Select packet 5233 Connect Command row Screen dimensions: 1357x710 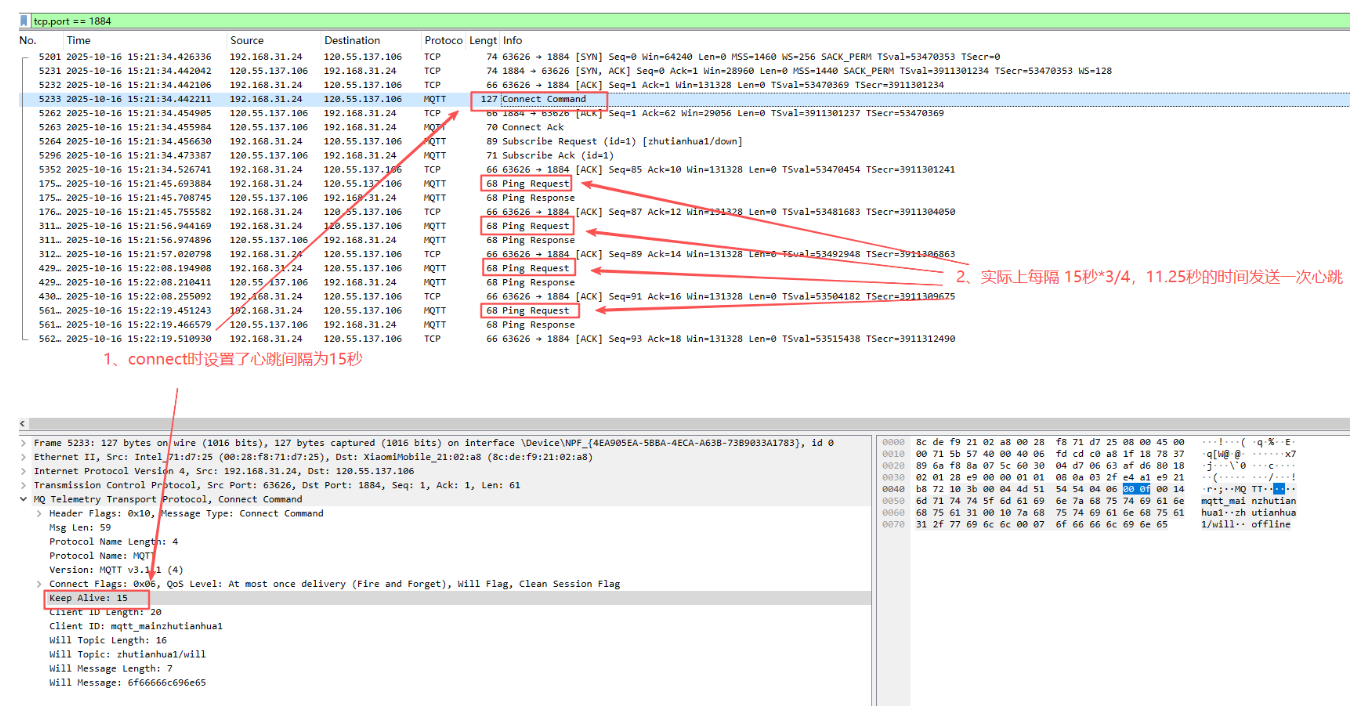[x=683, y=99]
